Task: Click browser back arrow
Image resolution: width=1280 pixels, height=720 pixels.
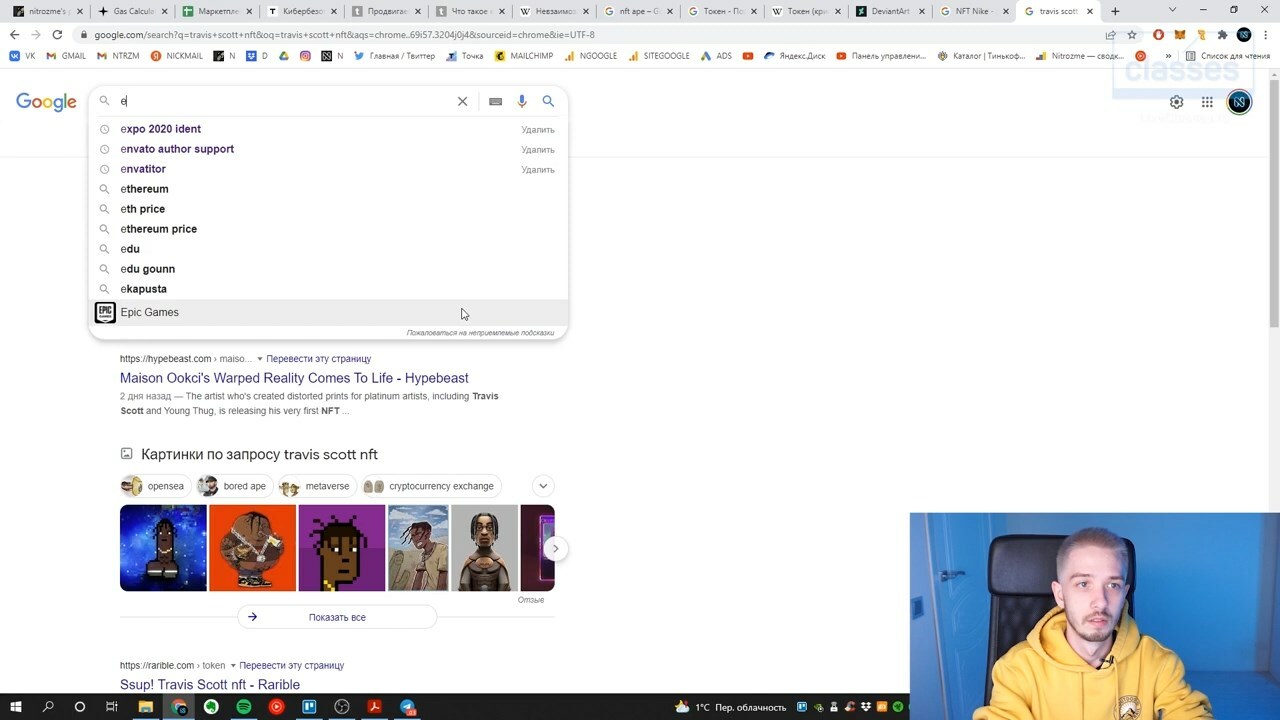Action: (x=14, y=34)
